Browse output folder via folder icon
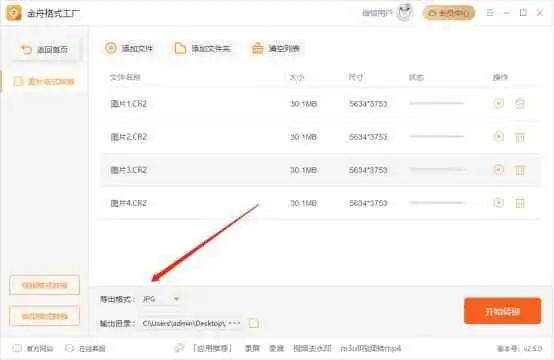The width and height of the screenshot is (554, 360). [254, 323]
